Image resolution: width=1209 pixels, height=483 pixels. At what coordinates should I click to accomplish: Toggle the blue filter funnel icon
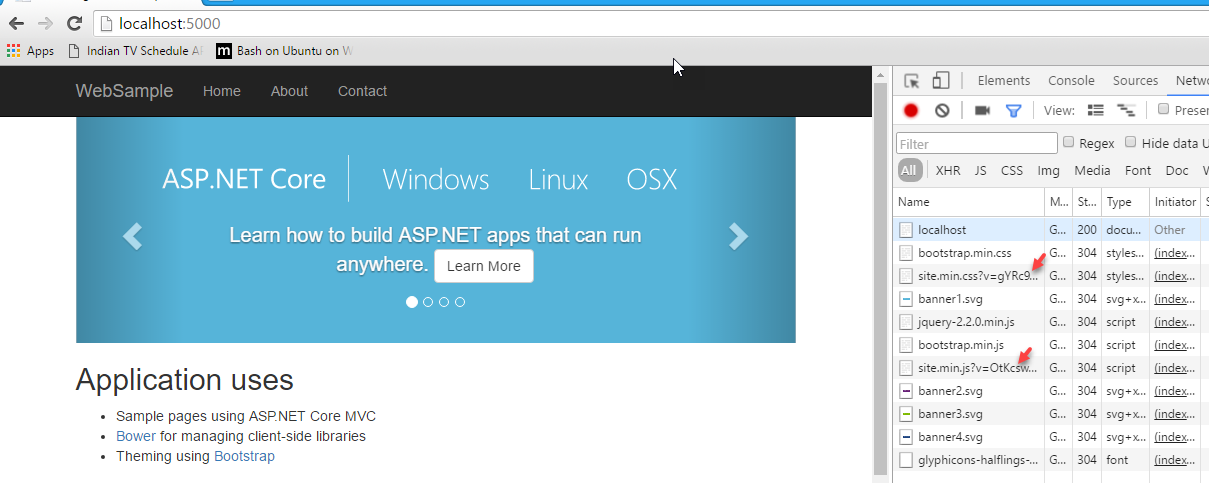tap(1013, 111)
